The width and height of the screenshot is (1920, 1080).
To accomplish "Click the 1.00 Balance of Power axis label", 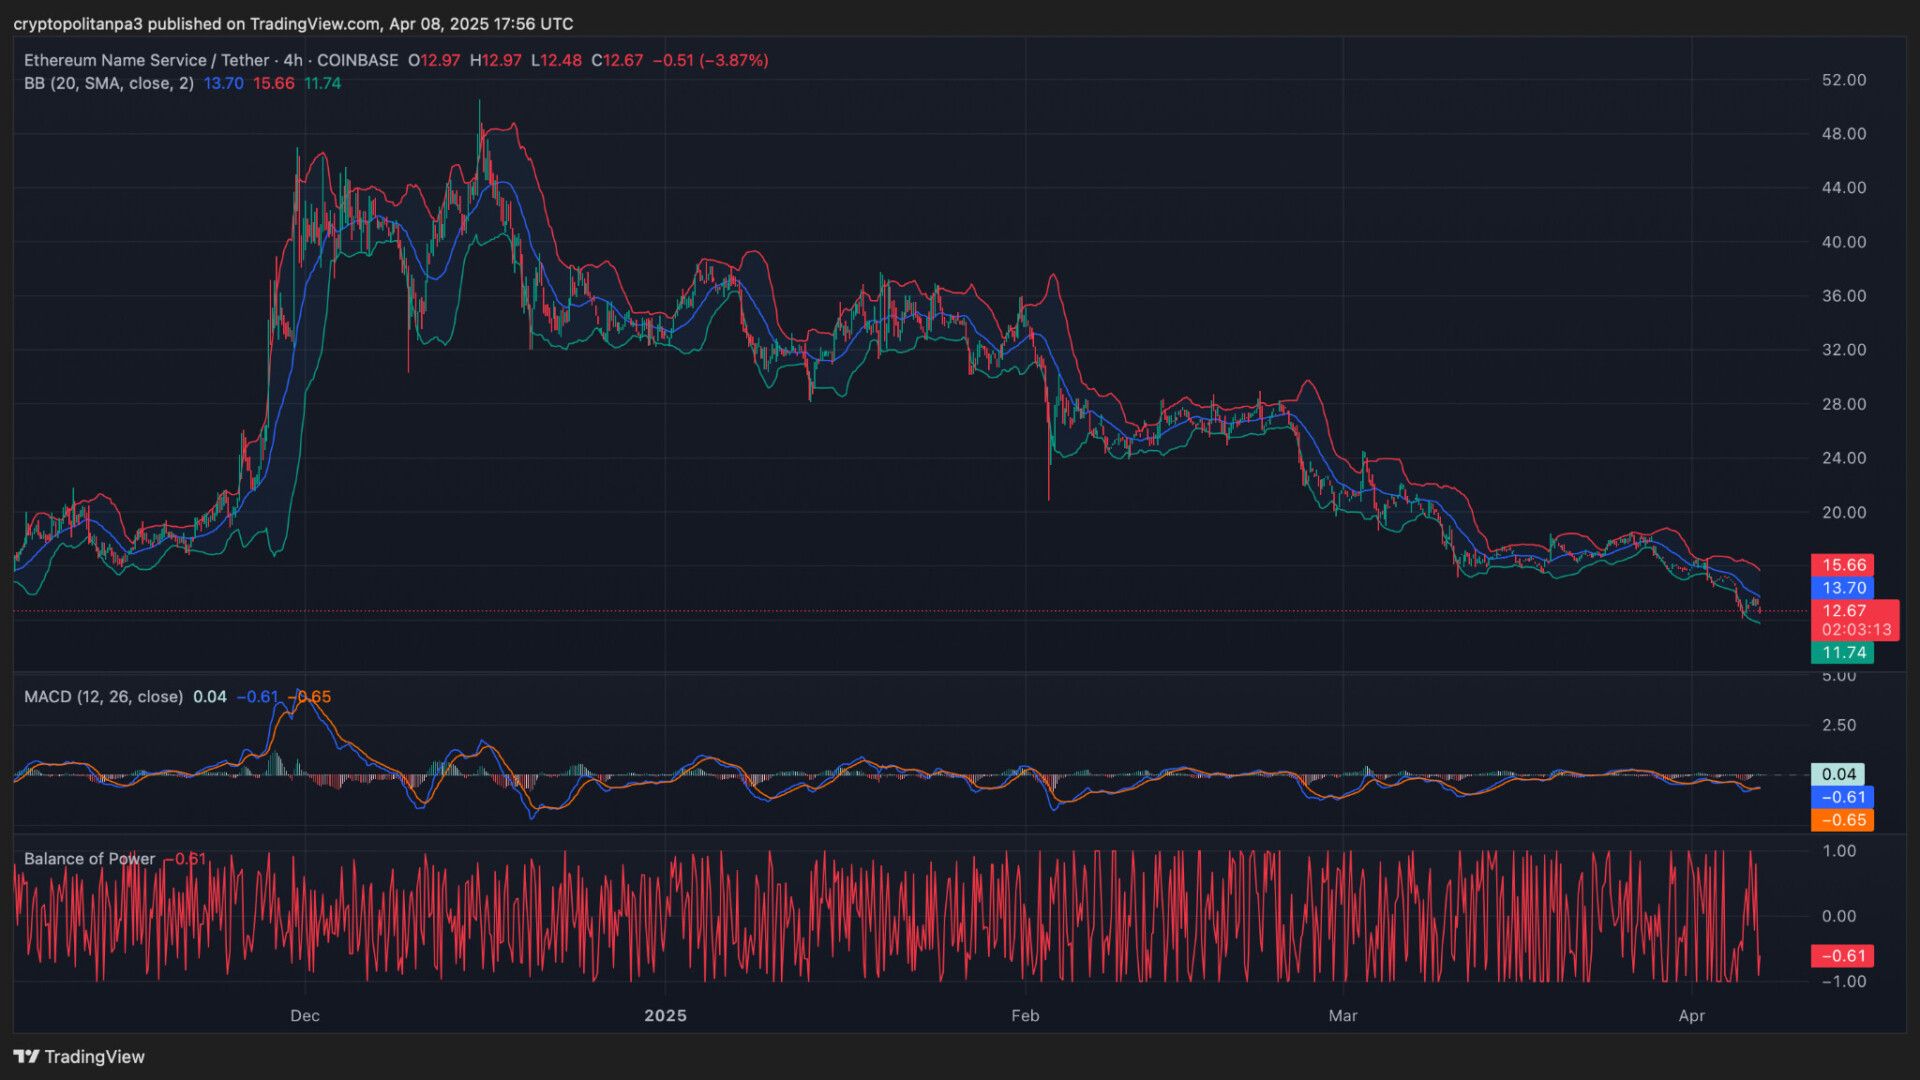I will (1839, 851).
